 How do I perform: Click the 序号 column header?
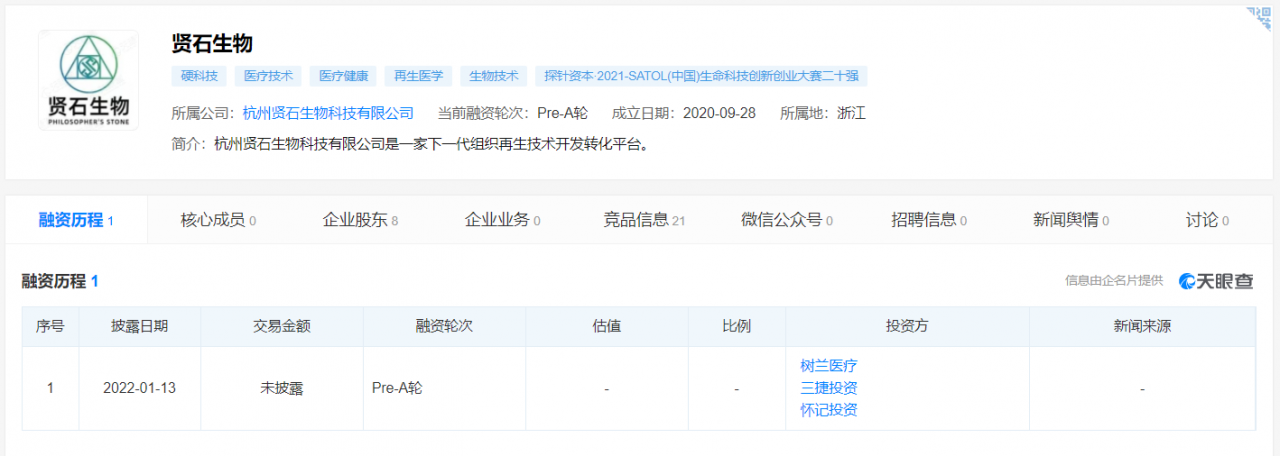point(50,326)
